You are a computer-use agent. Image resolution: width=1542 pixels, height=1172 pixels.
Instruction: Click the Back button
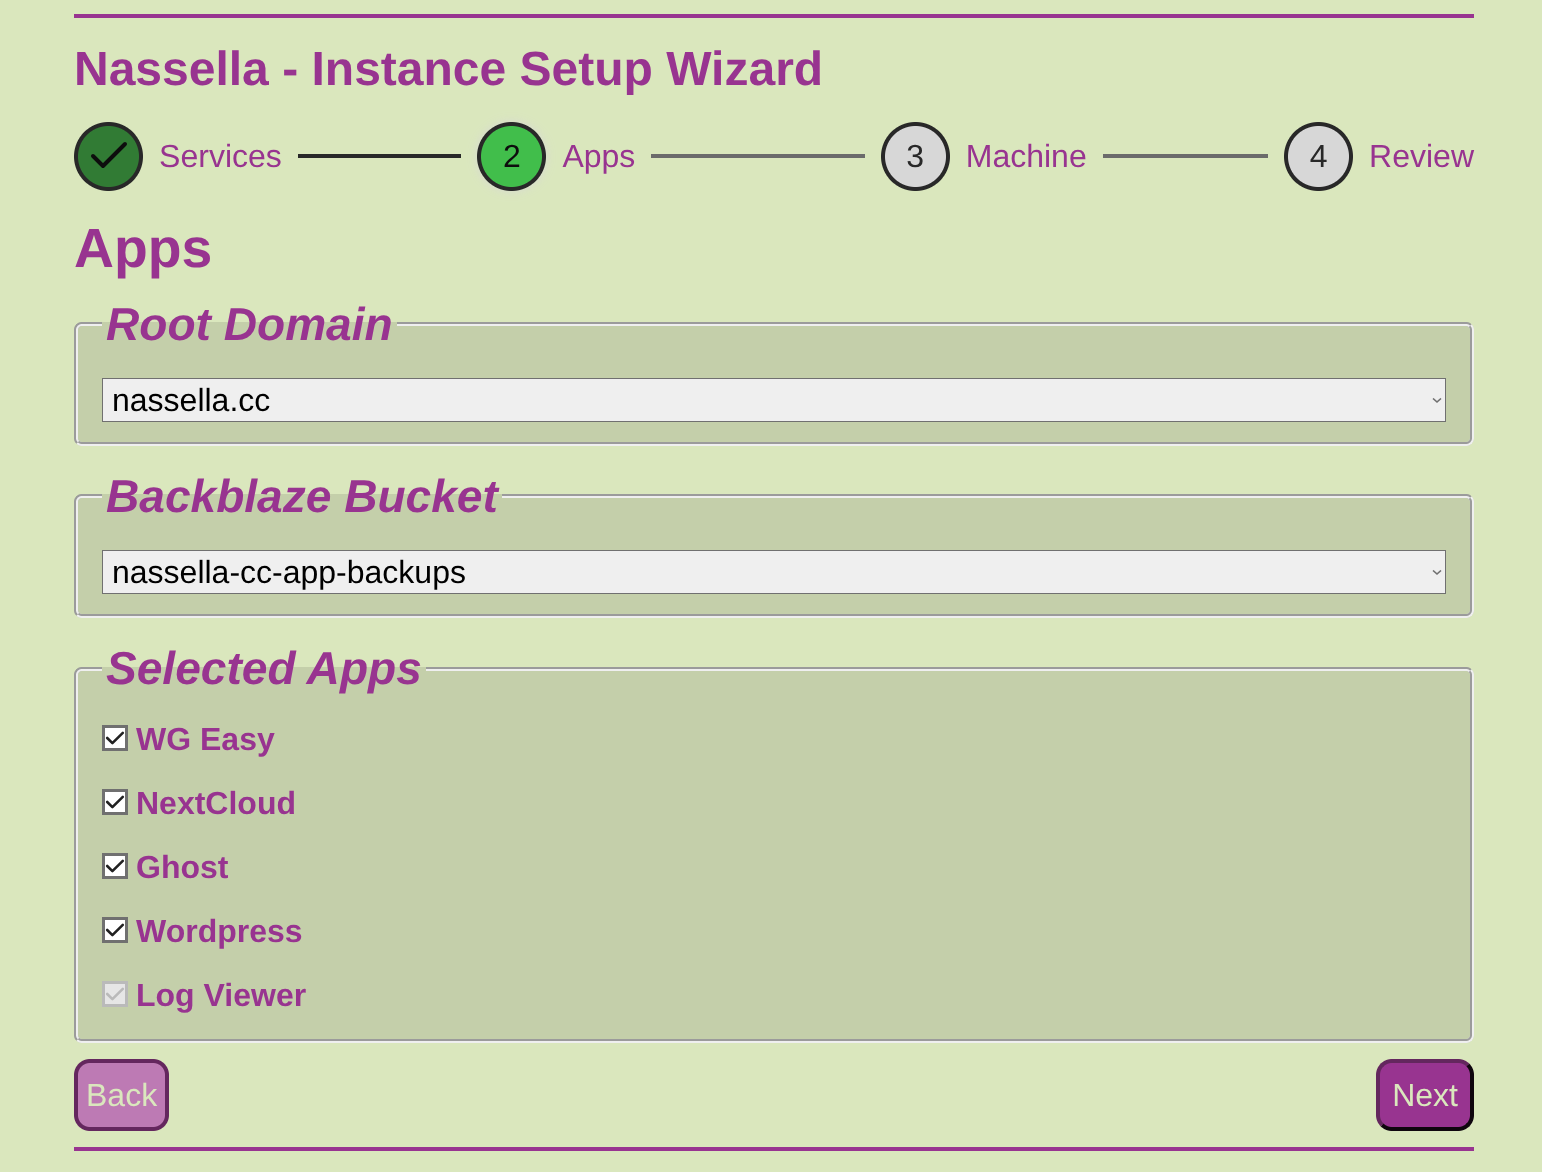(121, 1095)
